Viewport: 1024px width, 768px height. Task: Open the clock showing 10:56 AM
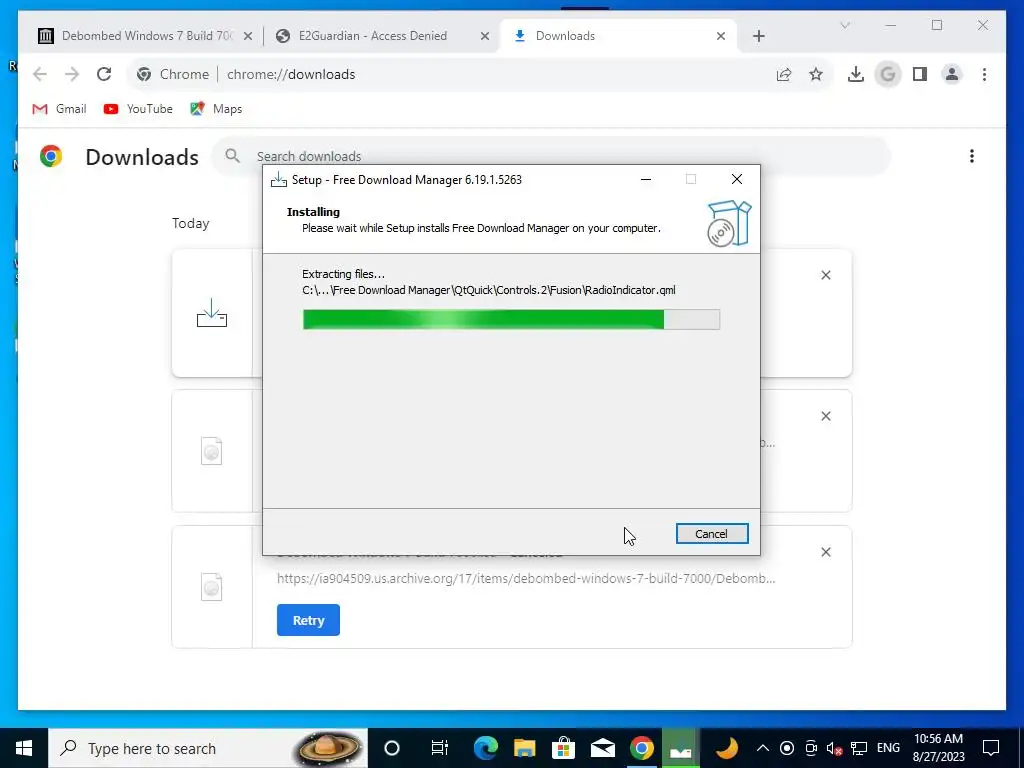click(938, 748)
